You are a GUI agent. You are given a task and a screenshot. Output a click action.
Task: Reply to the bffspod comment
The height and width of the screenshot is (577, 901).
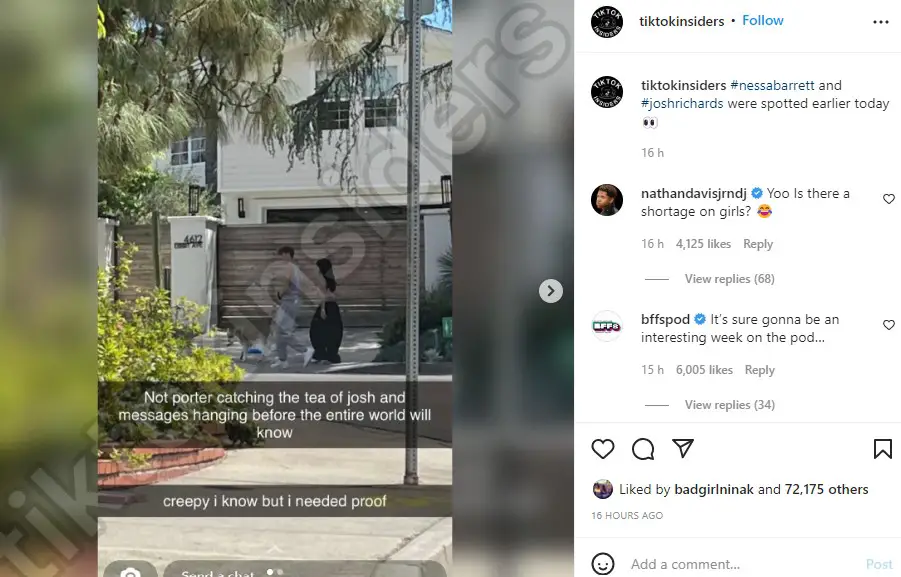(759, 370)
